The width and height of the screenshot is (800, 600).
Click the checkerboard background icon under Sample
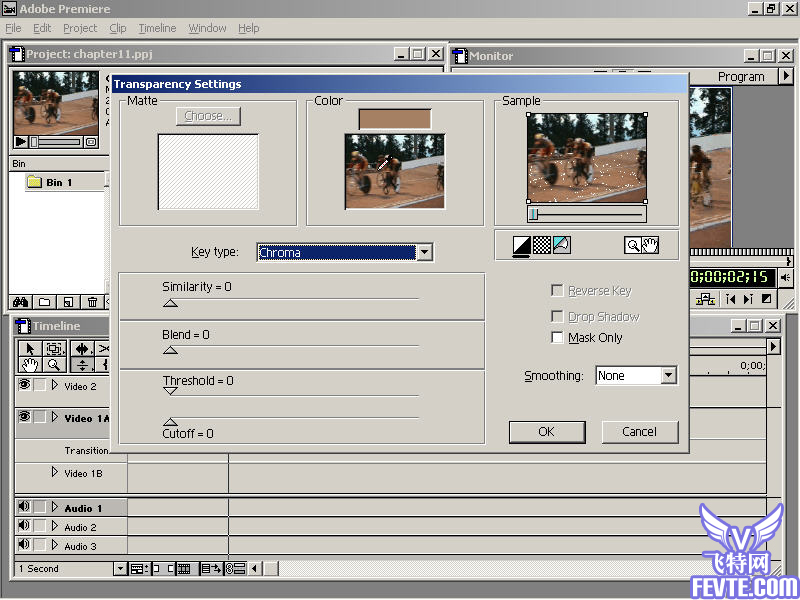[x=542, y=244]
